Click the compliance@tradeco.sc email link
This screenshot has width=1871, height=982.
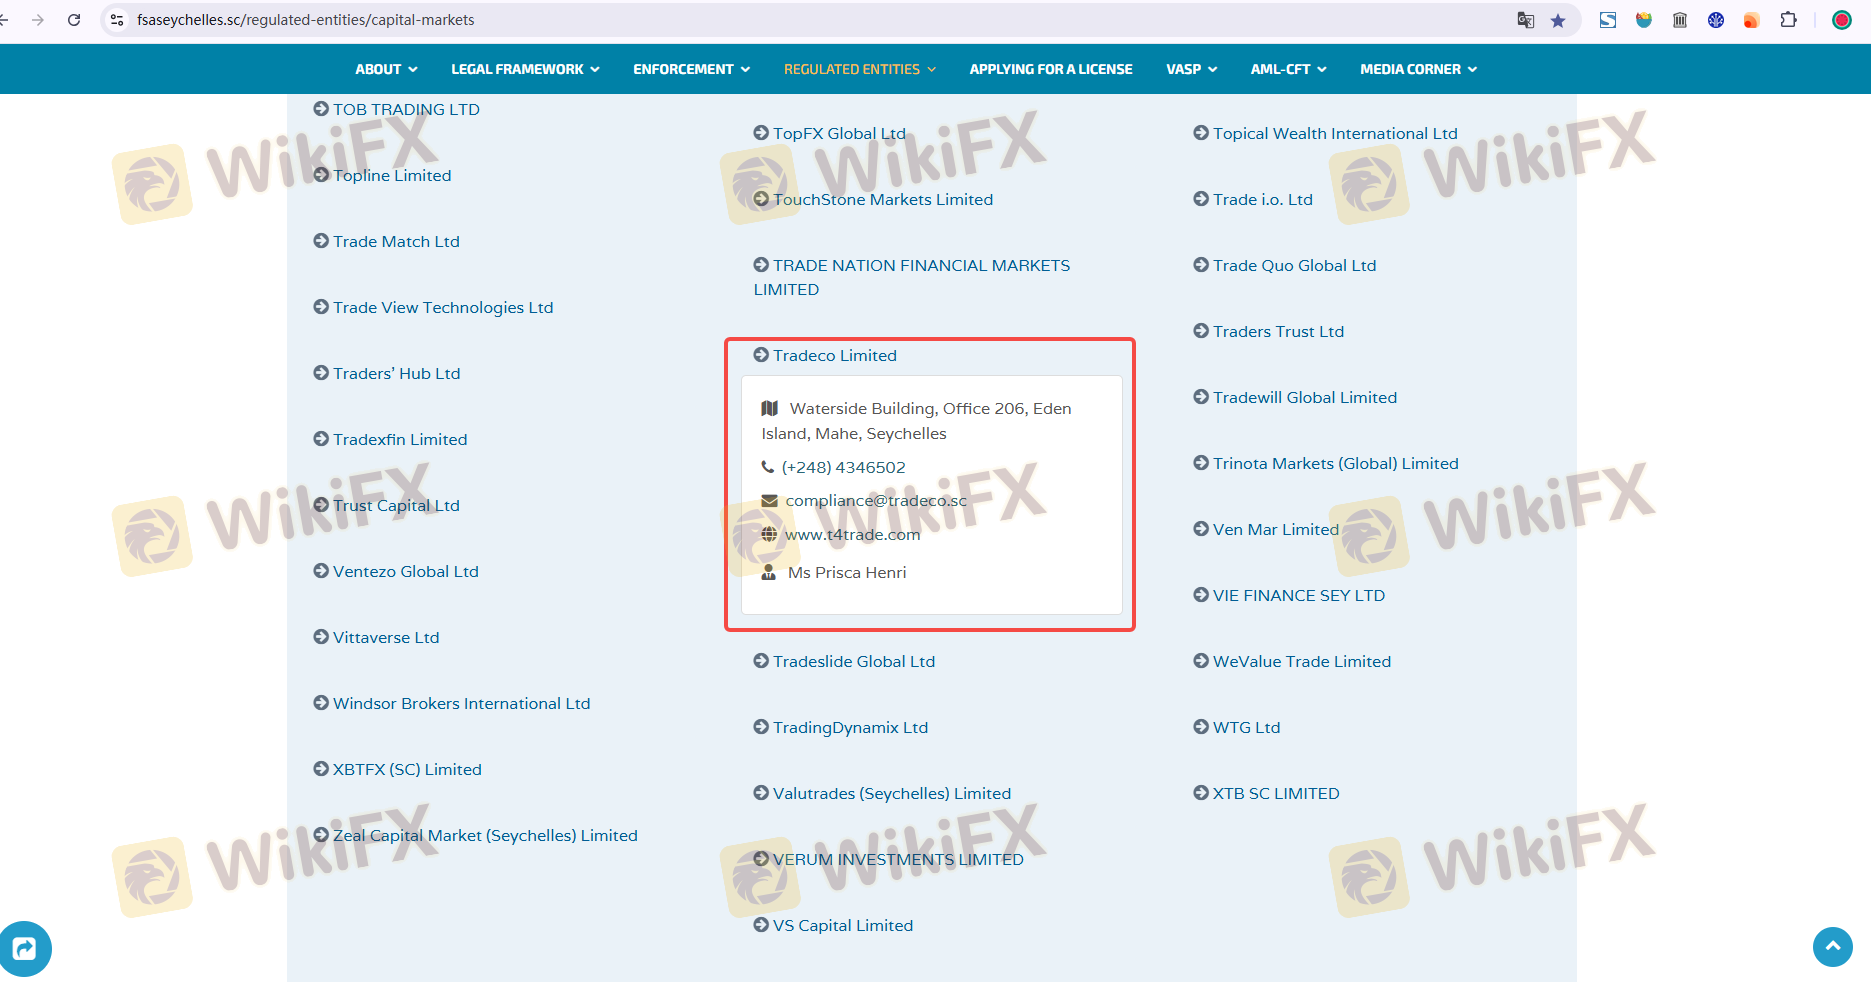point(875,500)
